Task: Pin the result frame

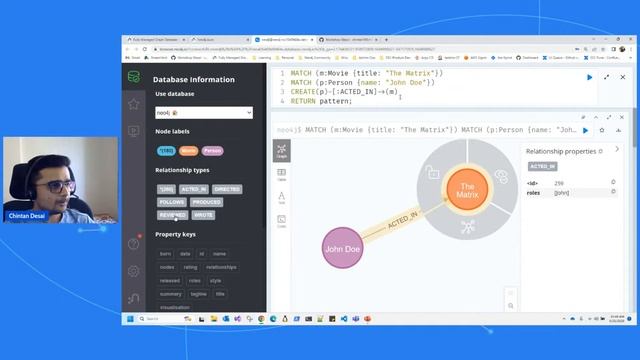Action: (x=583, y=117)
